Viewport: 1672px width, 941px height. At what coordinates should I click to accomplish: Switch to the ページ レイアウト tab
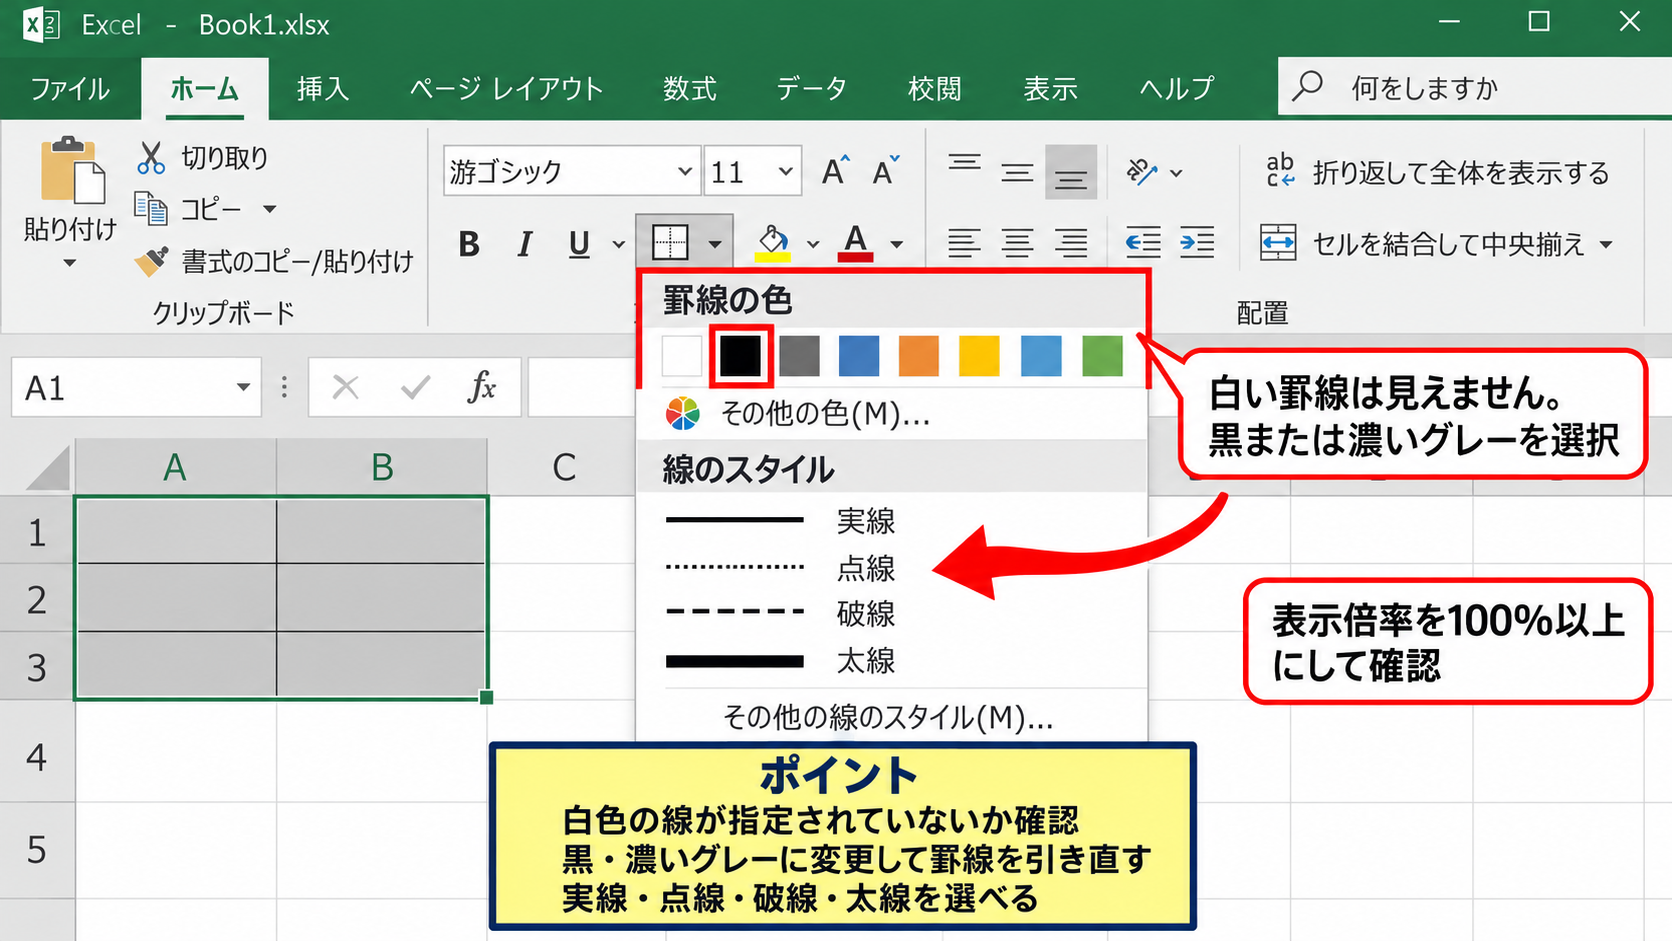(x=507, y=88)
